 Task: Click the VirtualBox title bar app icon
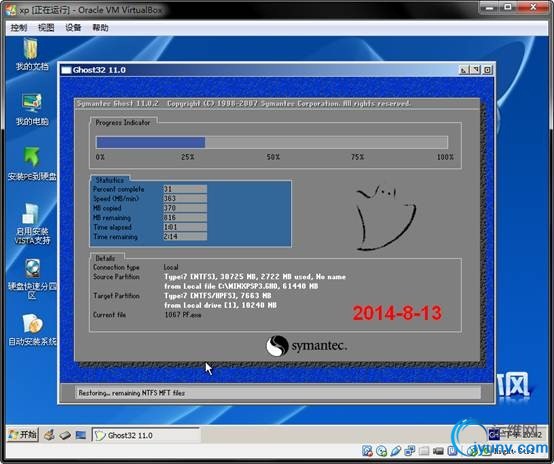[x=11, y=10]
